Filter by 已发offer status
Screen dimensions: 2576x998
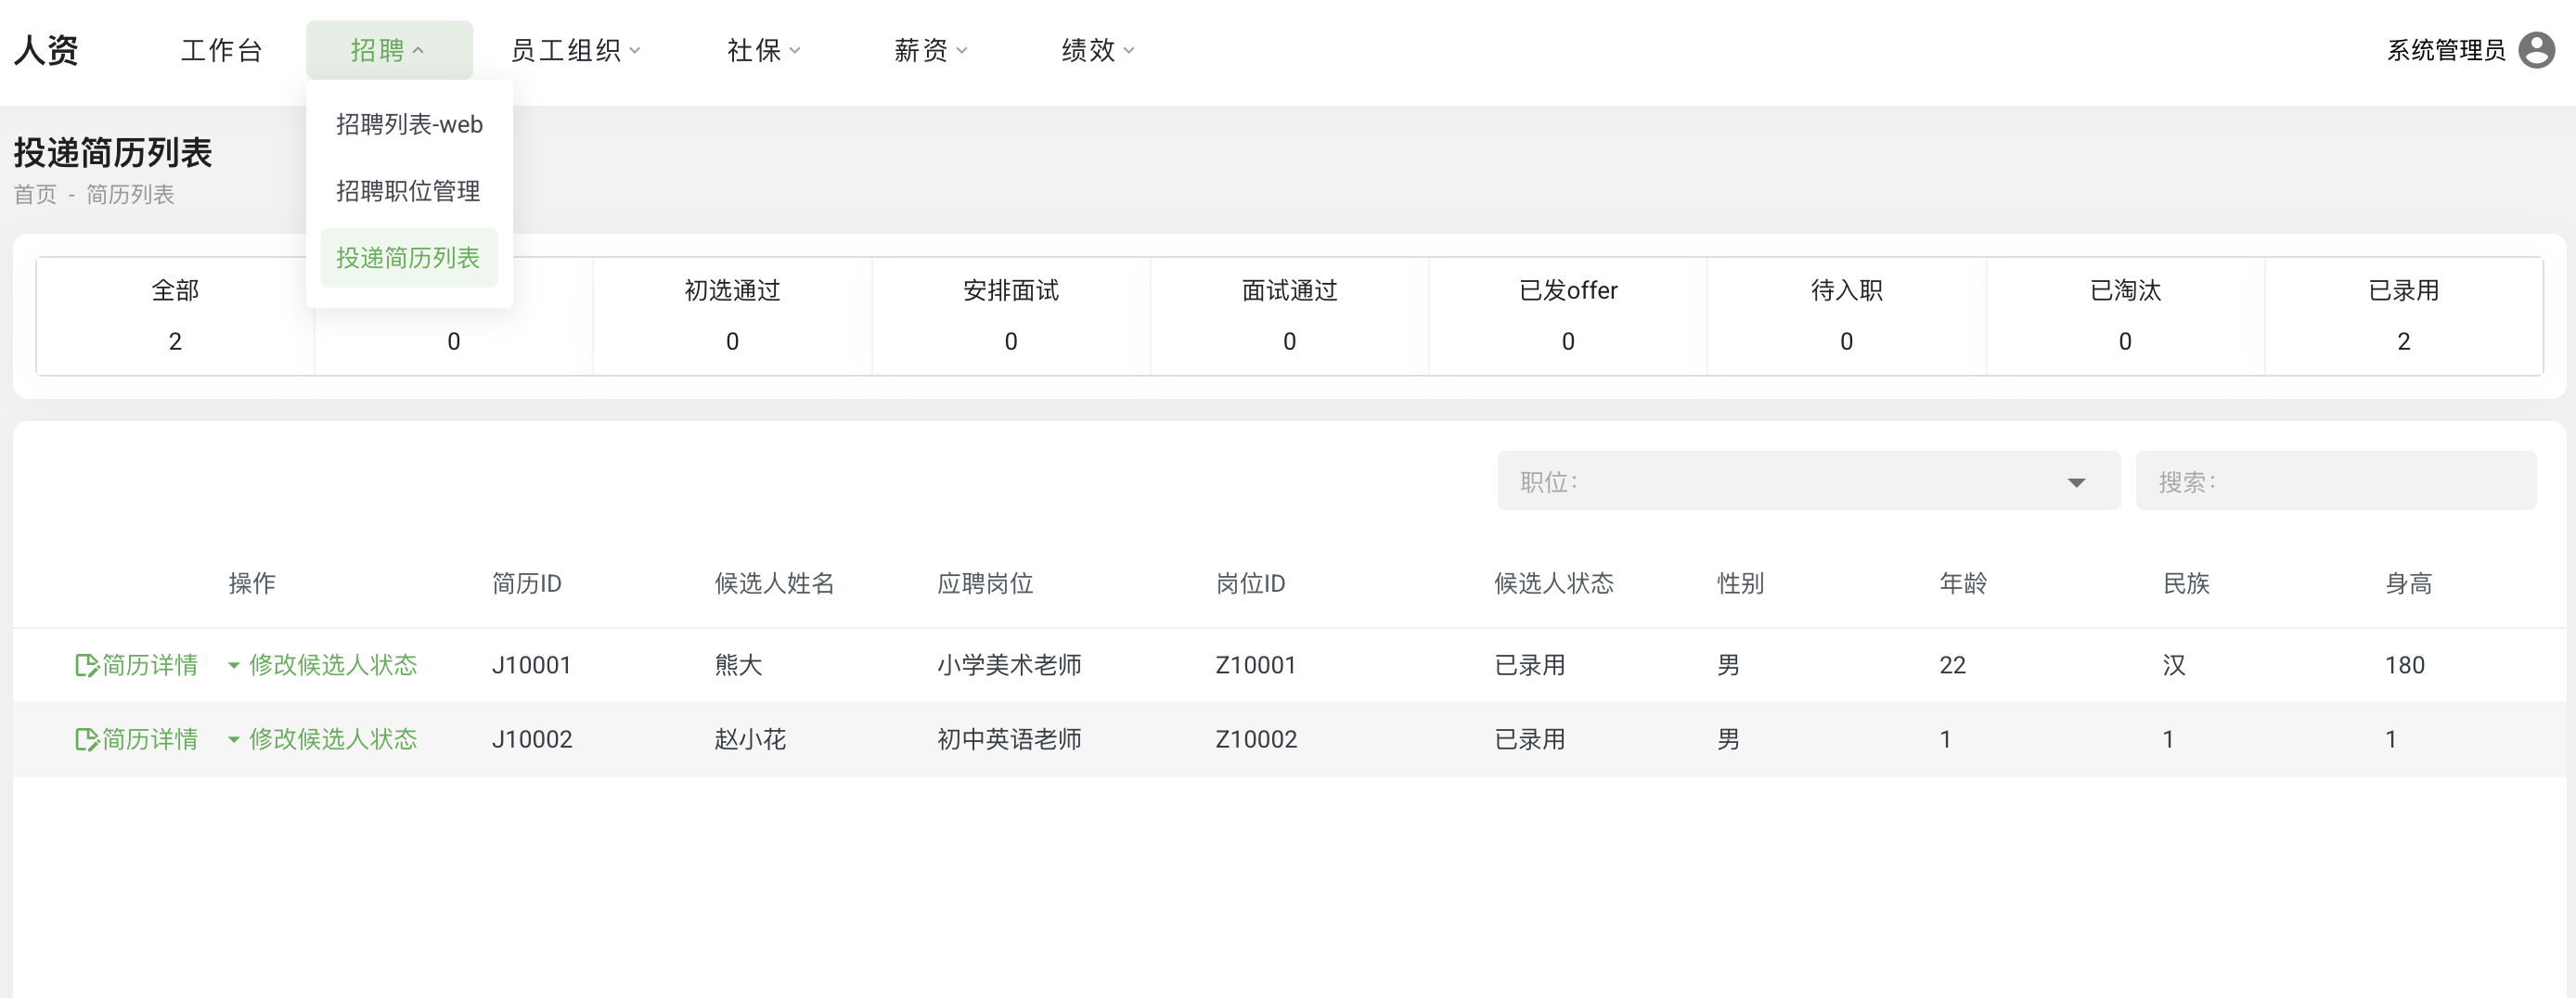1567,315
